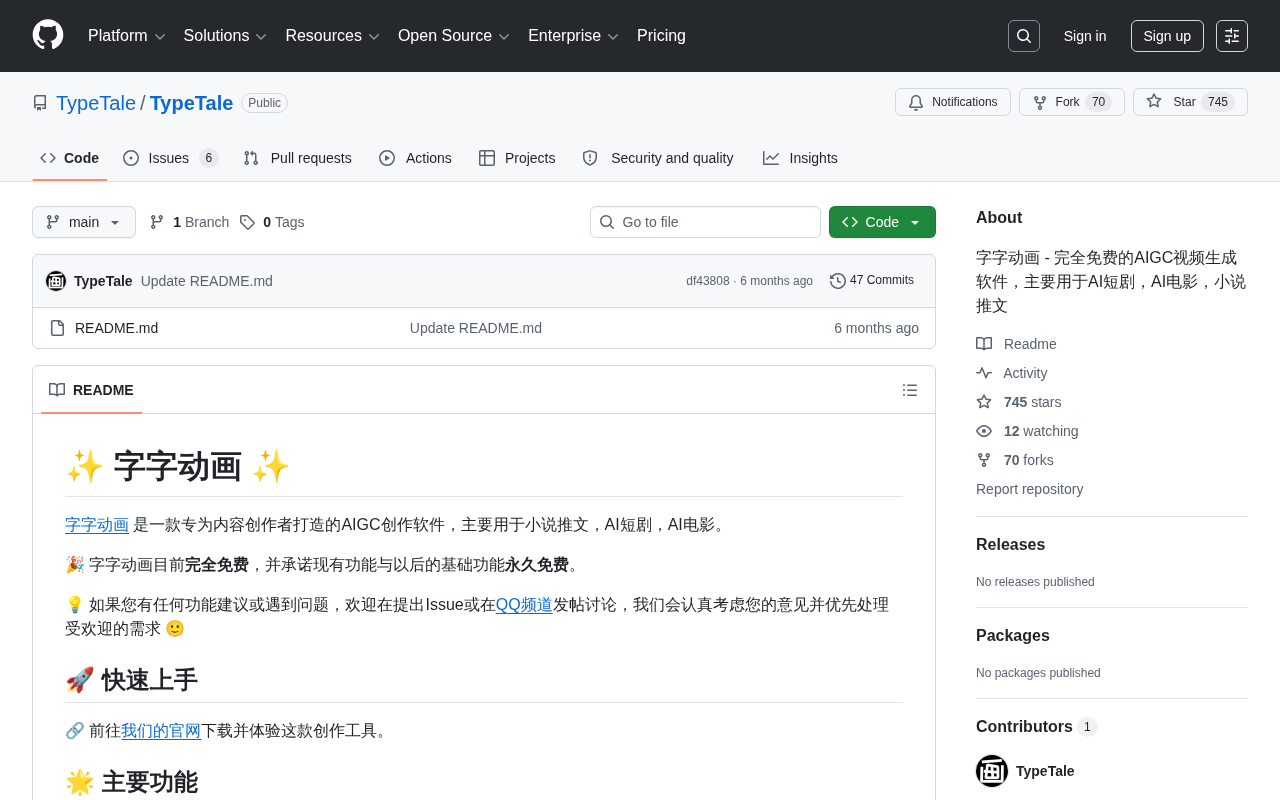Switch to the Actions tab
This screenshot has height=800, width=1280.
click(415, 158)
